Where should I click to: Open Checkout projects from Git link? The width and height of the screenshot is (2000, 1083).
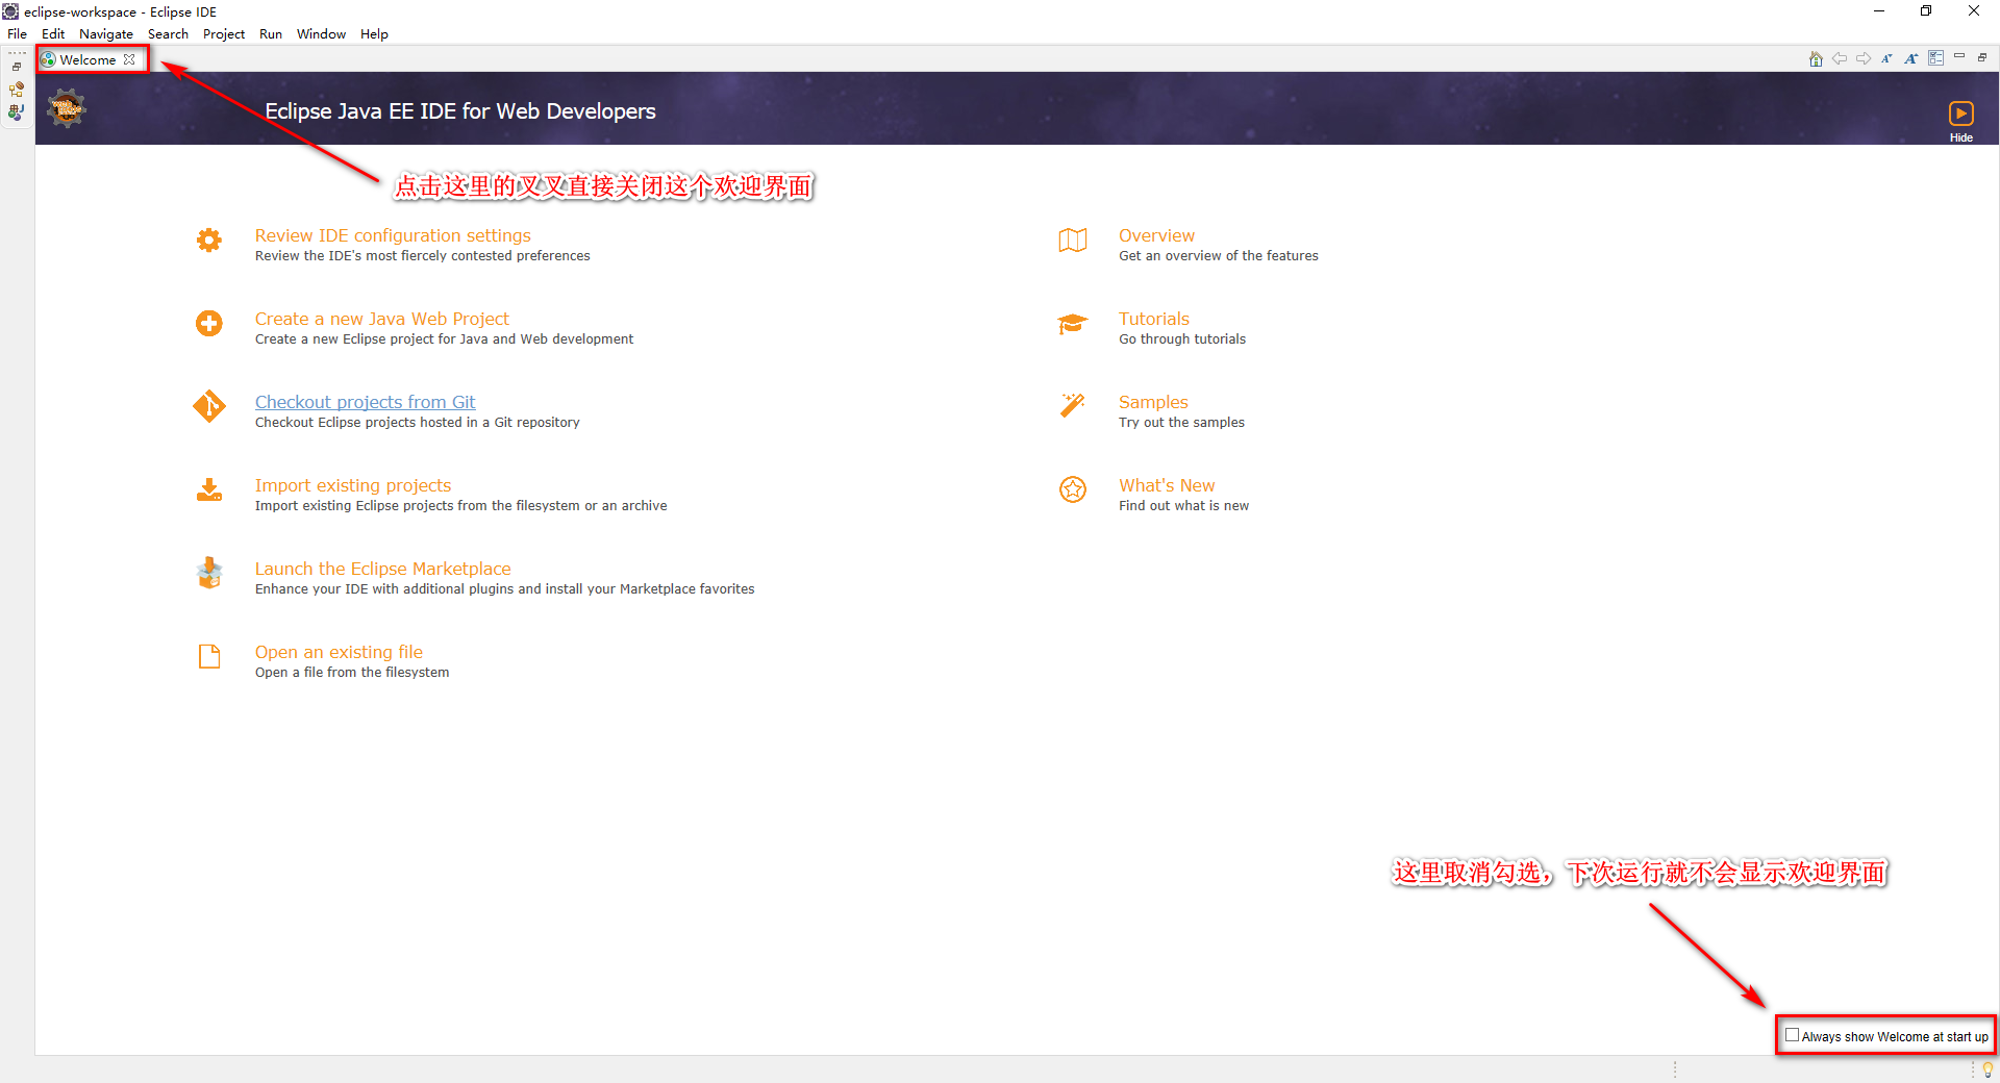365,401
